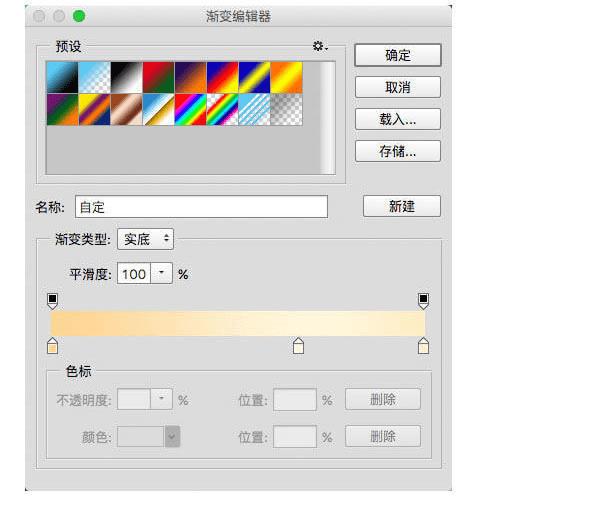This screenshot has width=600, height=509.
Task: Open the 颜色 color dropdown arrow
Action: (x=172, y=436)
